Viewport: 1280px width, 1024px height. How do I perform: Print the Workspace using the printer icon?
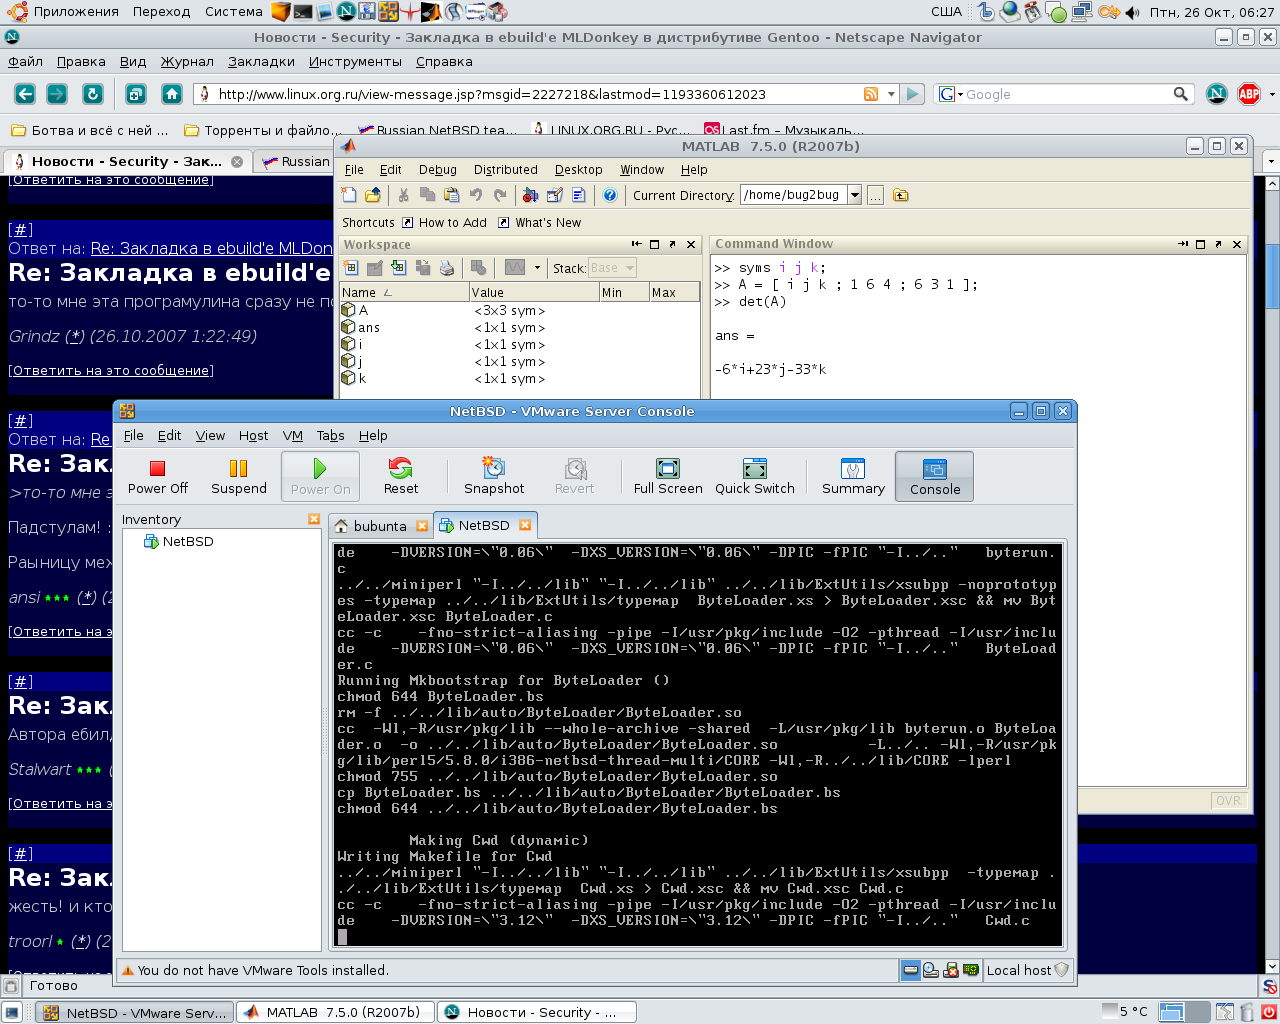(x=447, y=268)
